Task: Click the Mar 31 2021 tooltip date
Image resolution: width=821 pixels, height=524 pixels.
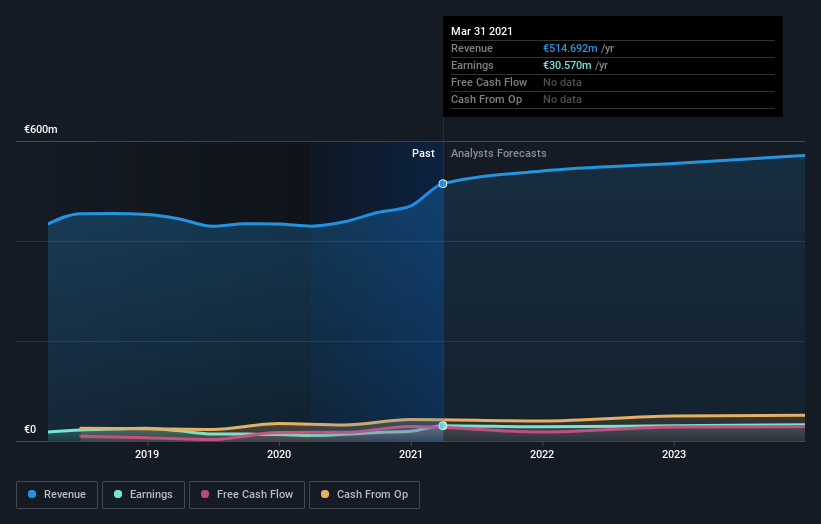Action: (x=482, y=31)
